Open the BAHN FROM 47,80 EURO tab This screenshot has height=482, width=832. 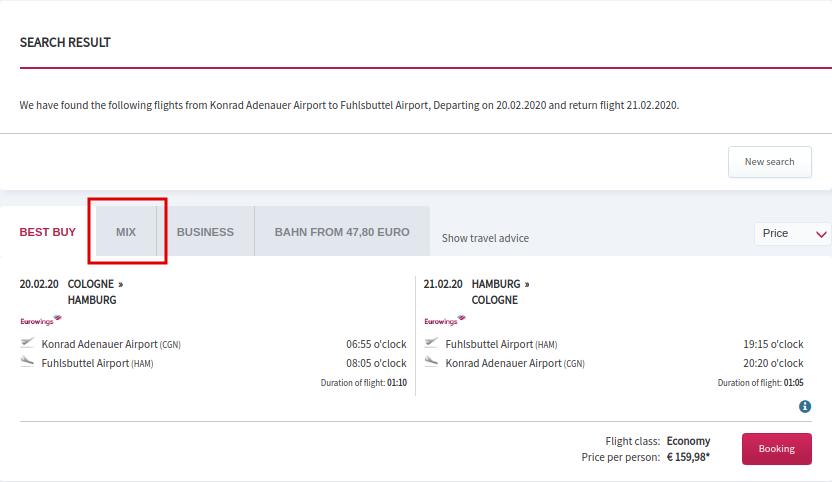coord(342,232)
